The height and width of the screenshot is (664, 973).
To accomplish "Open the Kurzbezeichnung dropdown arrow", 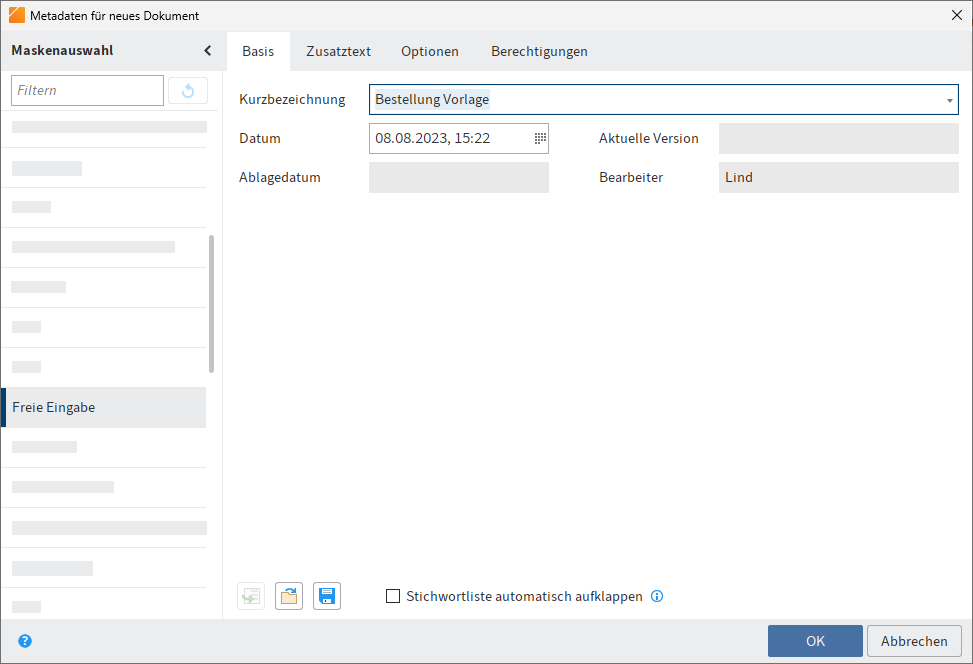I will (947, 99).
